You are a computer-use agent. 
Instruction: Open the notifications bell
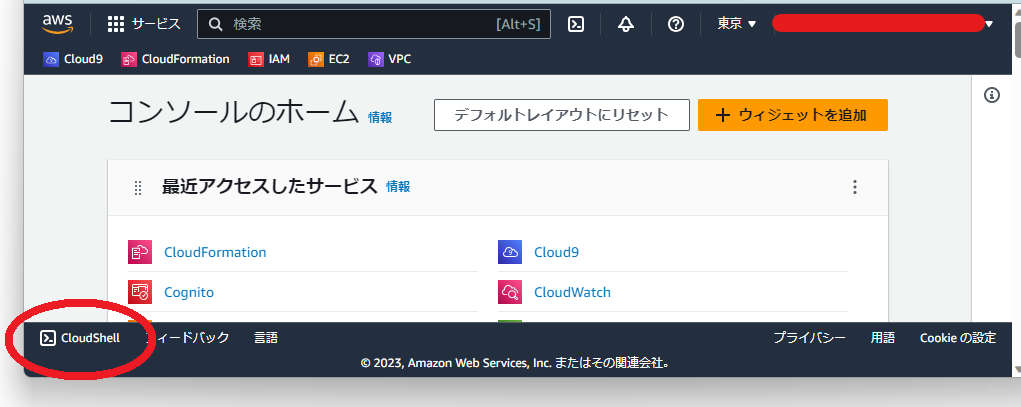626,24
